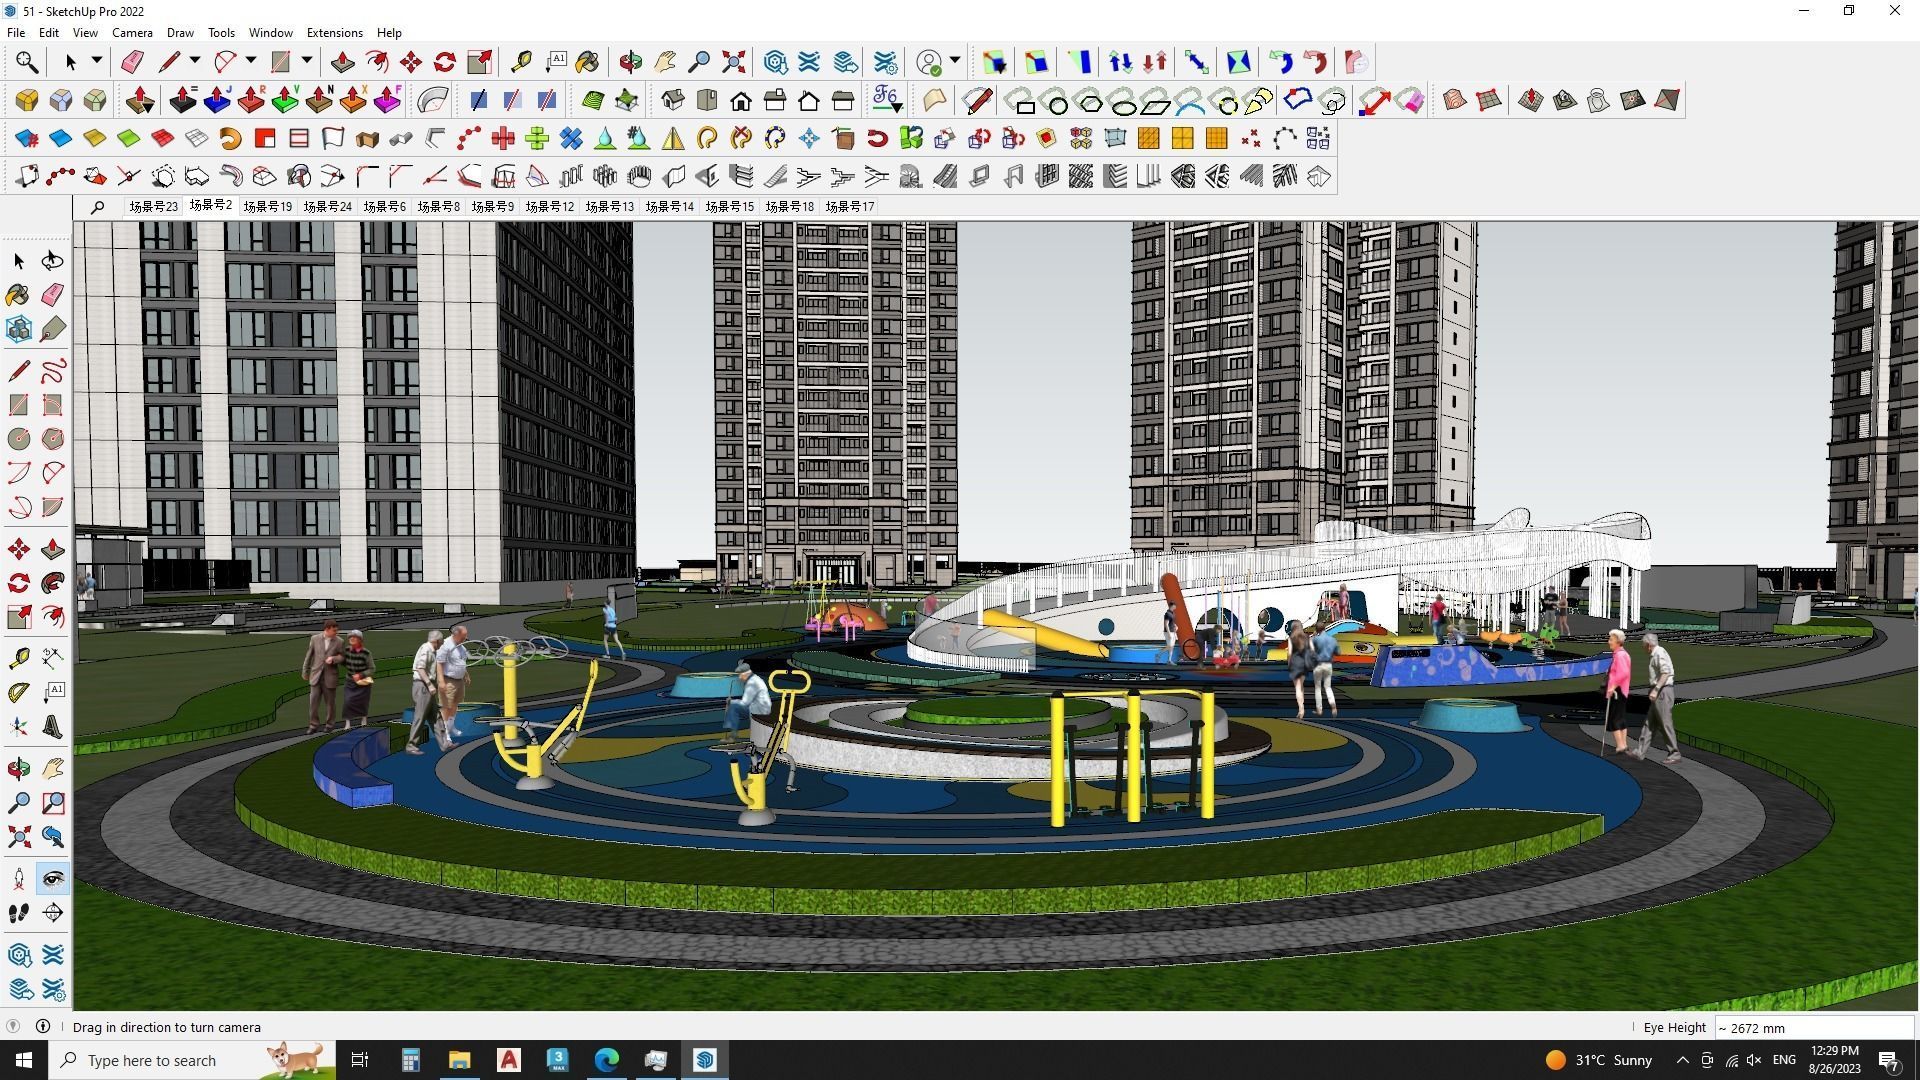Image resolution: width=1920 pixels, height=1080 pixels.
Task: Open the 31°C Sunny weather widget
Action: coord(1598,1060)
